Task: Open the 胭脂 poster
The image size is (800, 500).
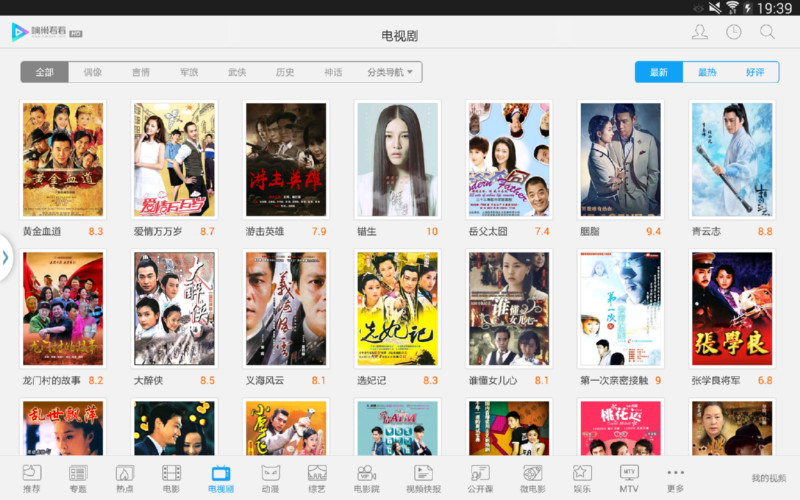Action: coord(620,160)
